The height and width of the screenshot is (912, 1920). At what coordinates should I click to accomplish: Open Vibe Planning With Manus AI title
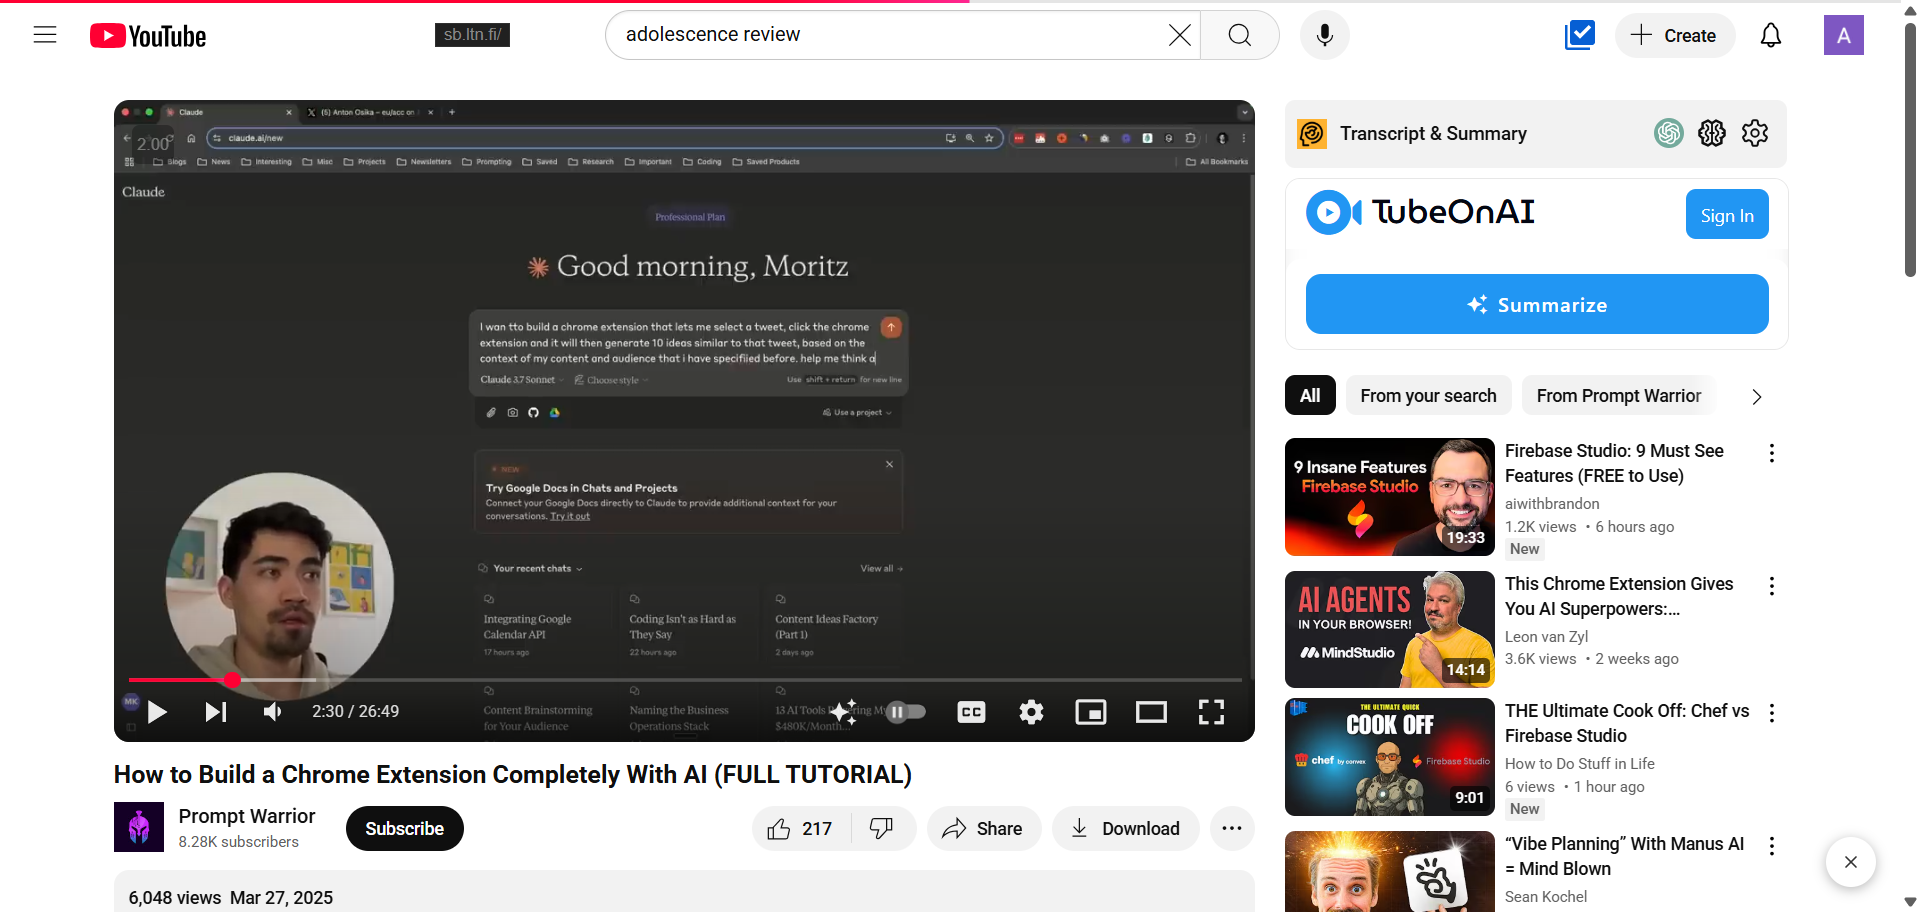[x=1624, y=856]
